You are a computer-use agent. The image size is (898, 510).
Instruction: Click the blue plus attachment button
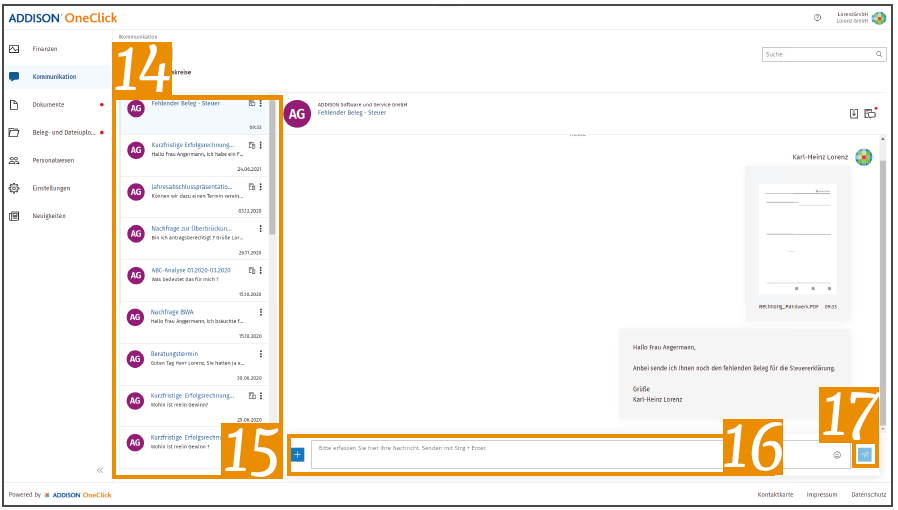tap(297, 455)
